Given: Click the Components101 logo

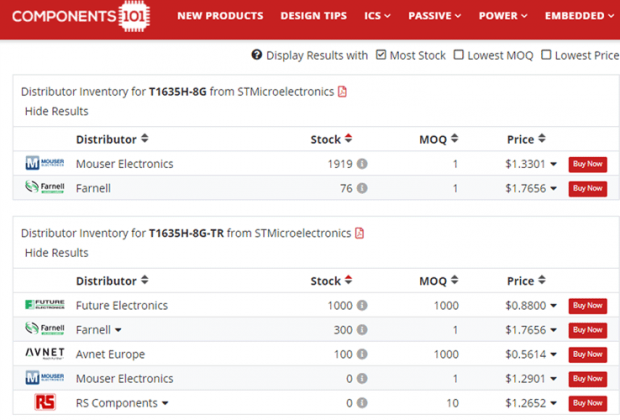Looking at the screenshot, I should point(81,16).
